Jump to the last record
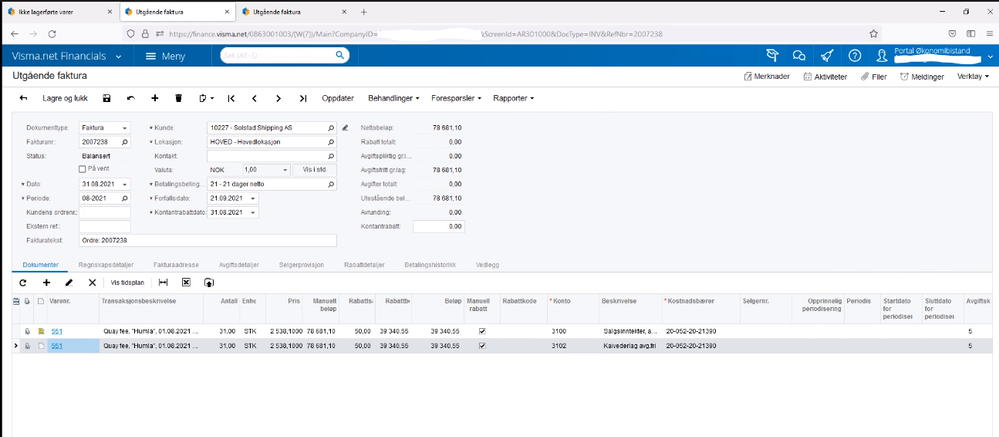This screenshot has height=437, width=999. (x=303, y=98)
